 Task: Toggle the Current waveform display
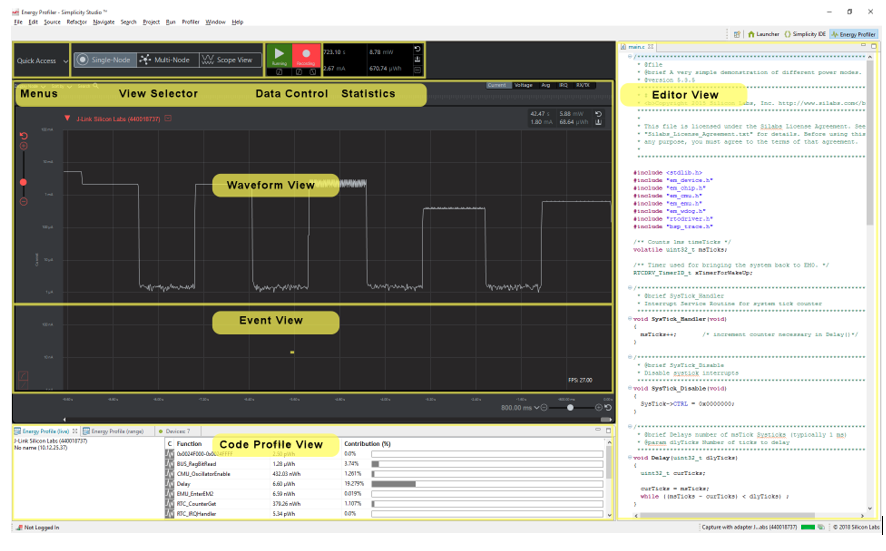(x=497, y=85)
